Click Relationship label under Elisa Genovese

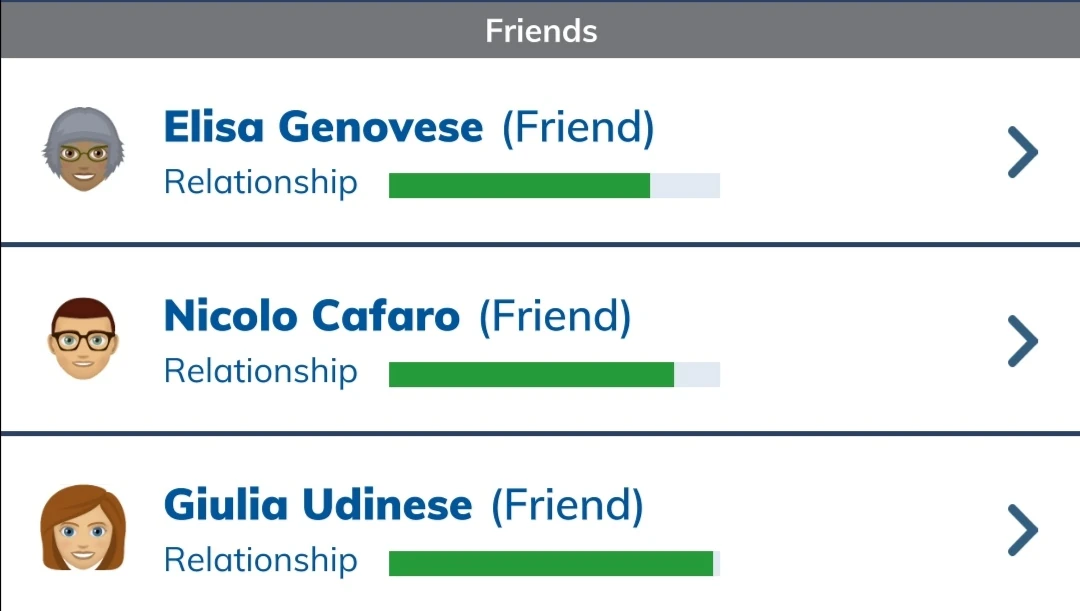tap(260, 183)
